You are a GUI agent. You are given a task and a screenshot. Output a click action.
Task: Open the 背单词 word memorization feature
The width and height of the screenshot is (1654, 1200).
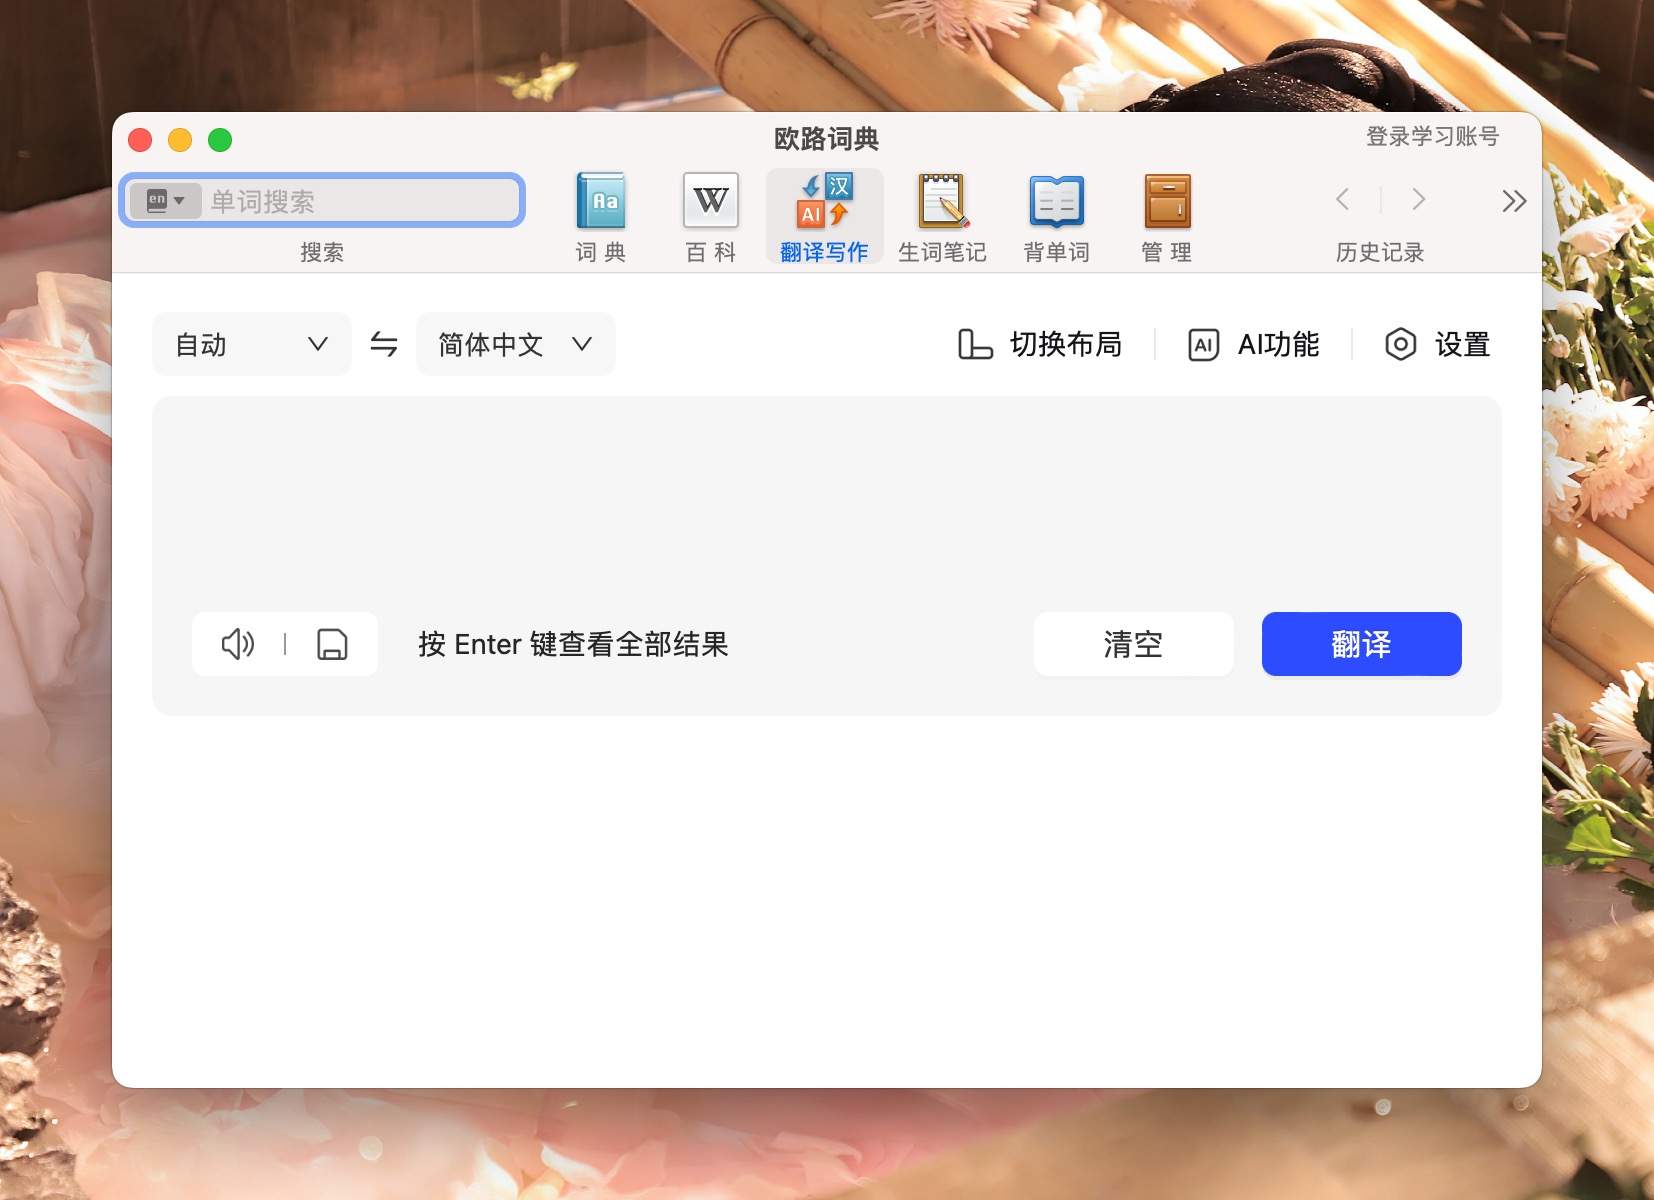(1055, 213)
